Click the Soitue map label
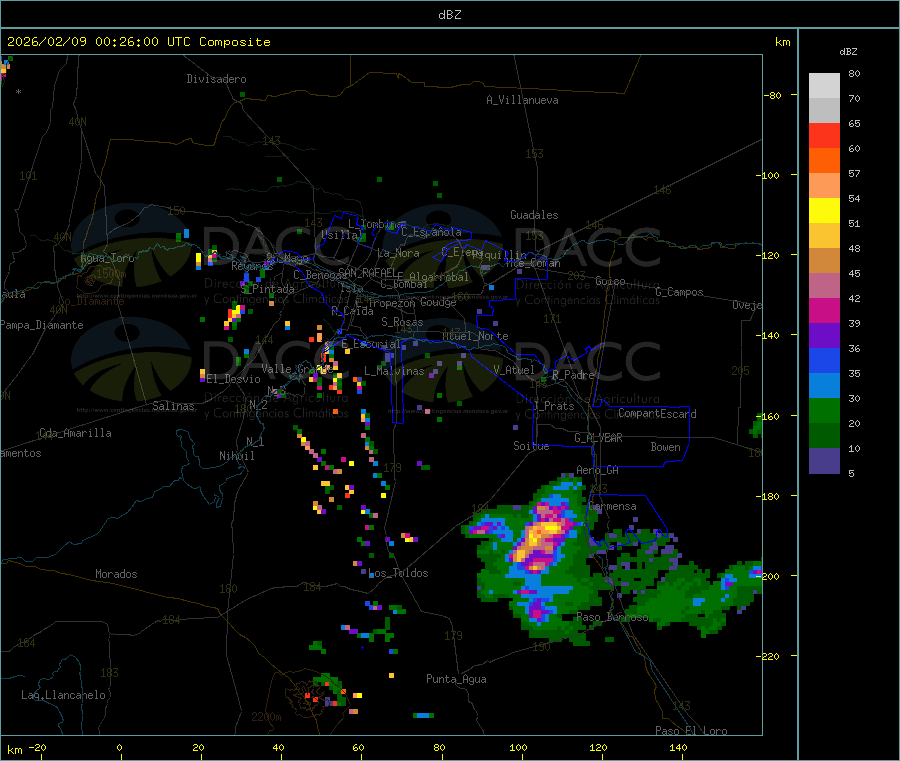900x761 pixels. click(x=531, y=446)
